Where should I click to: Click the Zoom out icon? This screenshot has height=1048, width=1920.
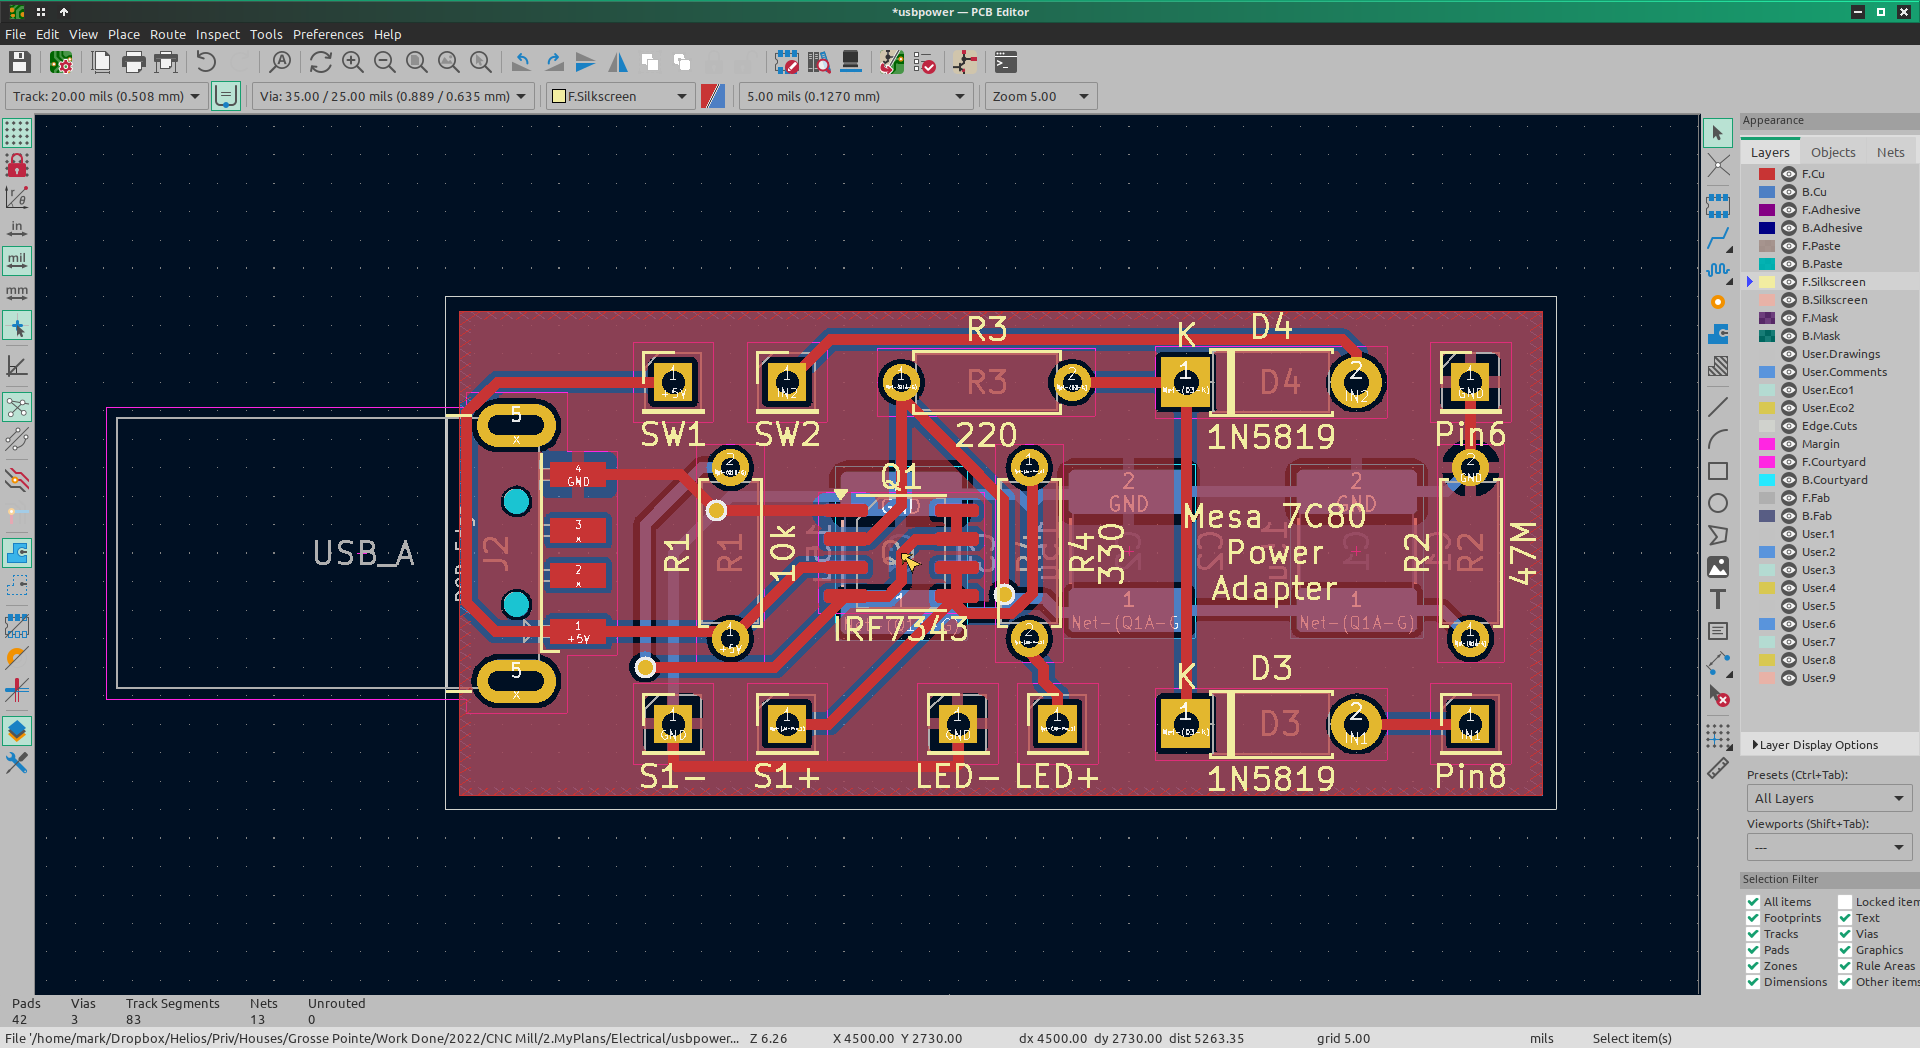(384, 63)
